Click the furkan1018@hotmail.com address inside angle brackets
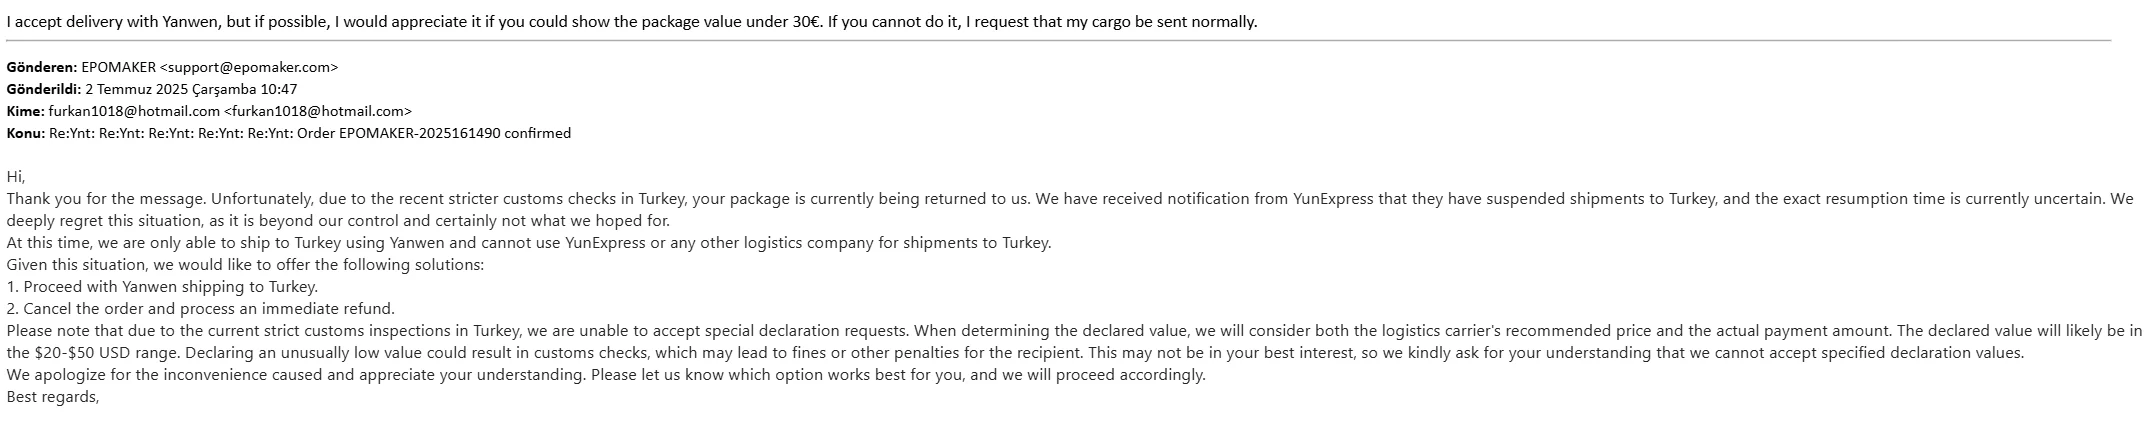 pyautogui.click(x=317, y=111)
